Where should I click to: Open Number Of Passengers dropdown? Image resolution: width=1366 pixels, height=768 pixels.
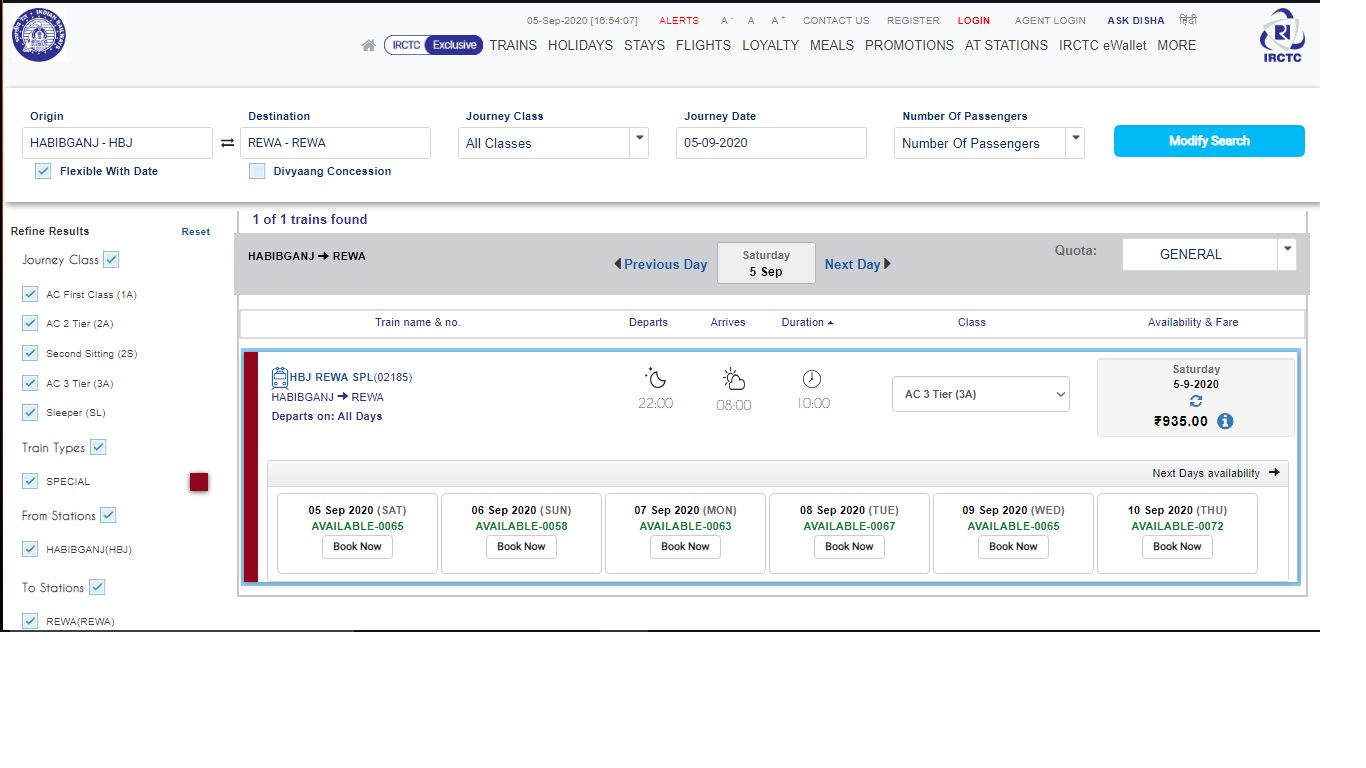click(x=989, y=143)
